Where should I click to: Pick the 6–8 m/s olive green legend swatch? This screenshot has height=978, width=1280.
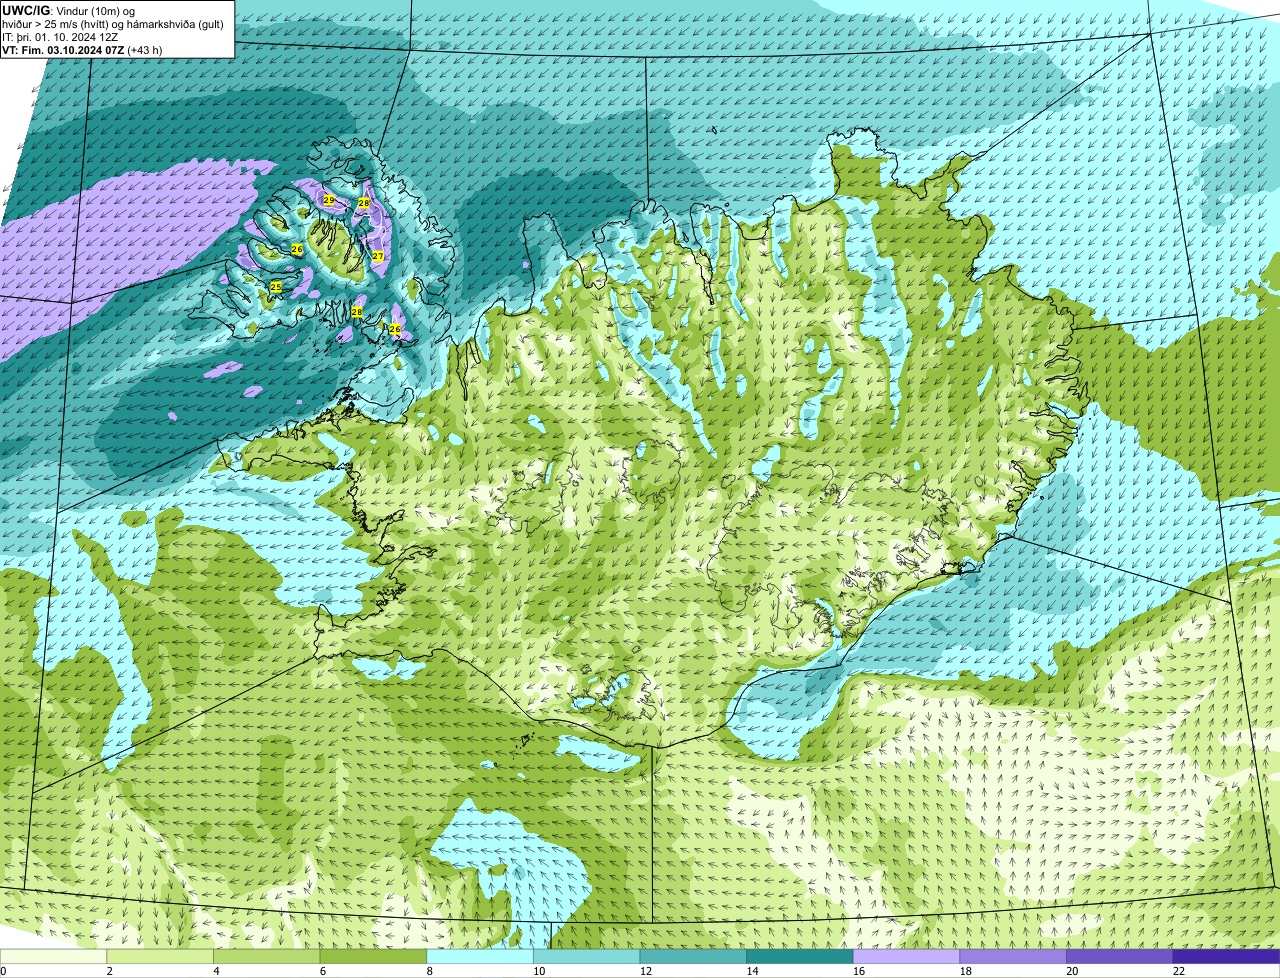click(x=373, y=956)
